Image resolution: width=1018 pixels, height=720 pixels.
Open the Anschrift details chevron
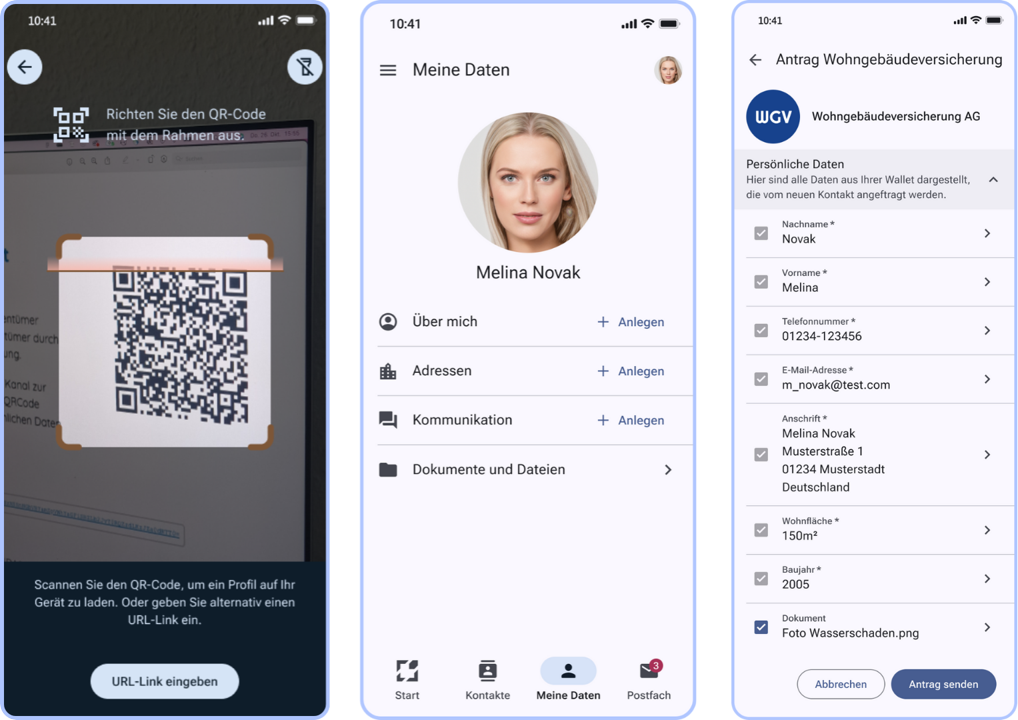986,455
